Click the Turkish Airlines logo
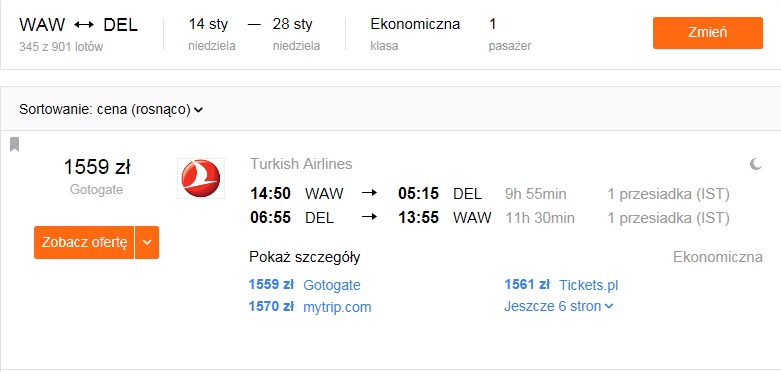This screenshot has width=781, height=372. pos(201,178)
